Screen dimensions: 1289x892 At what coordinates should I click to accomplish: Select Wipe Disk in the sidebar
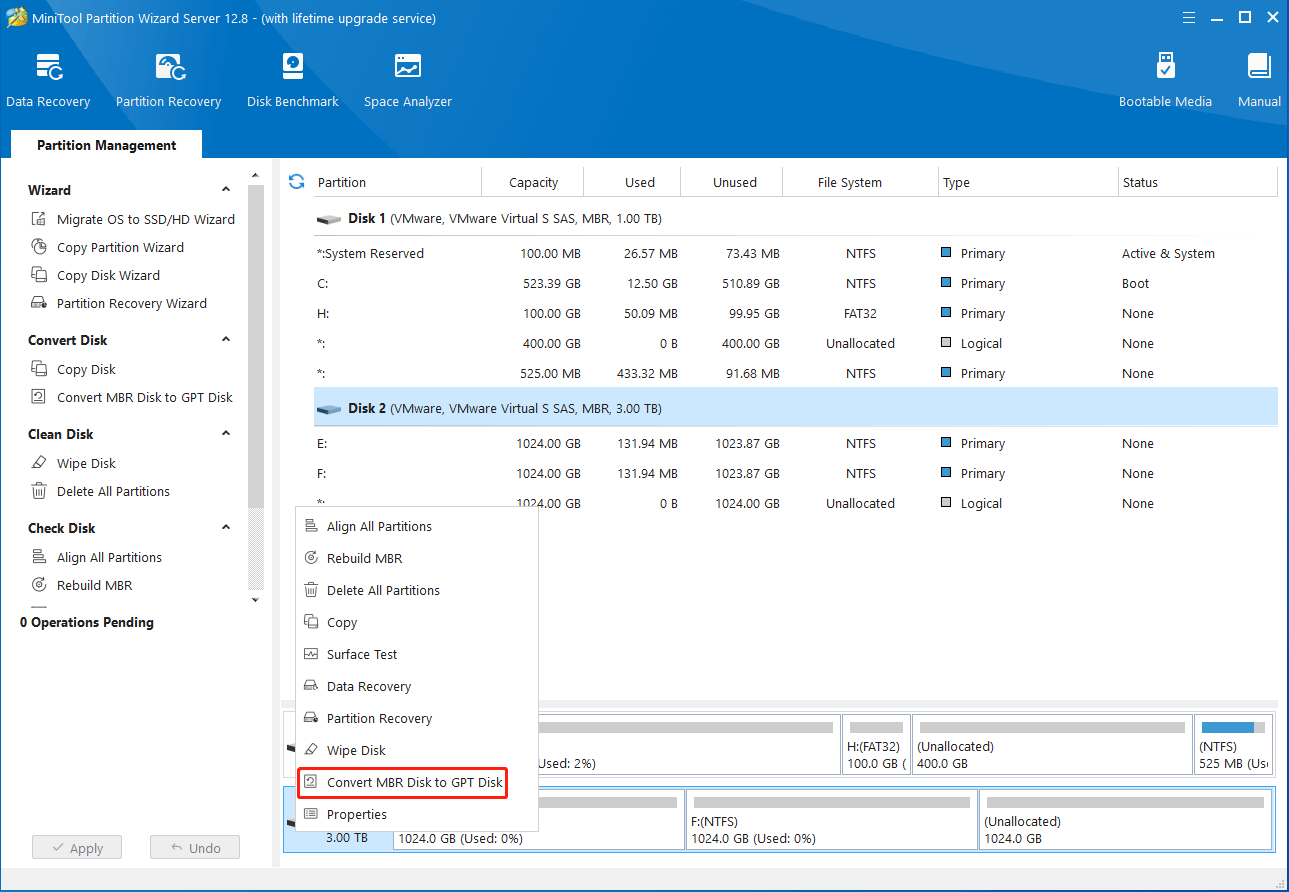point(73,463)
